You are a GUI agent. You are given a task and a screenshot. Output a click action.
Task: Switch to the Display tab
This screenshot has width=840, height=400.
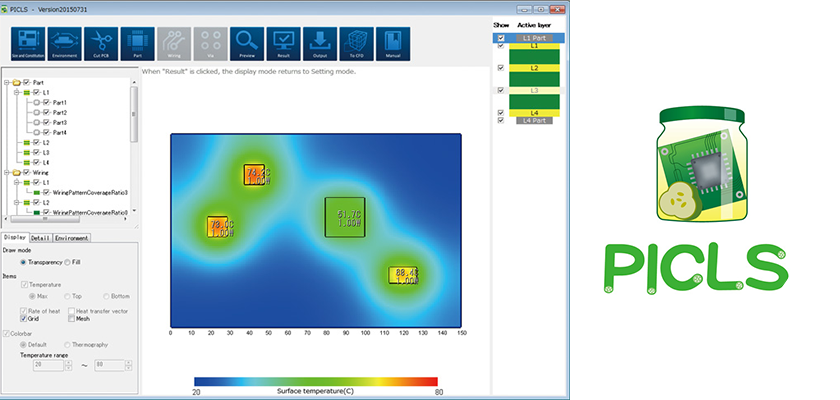[x=14, y=237]
